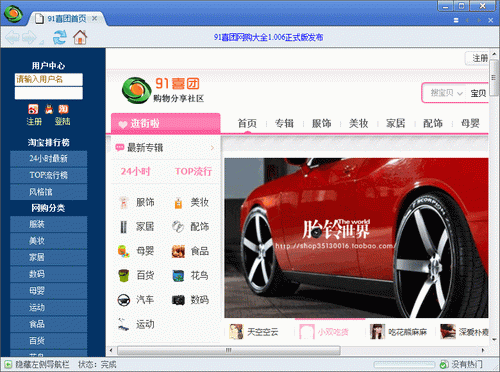Switch to the 服饰 navigation tab

point(321,123)
